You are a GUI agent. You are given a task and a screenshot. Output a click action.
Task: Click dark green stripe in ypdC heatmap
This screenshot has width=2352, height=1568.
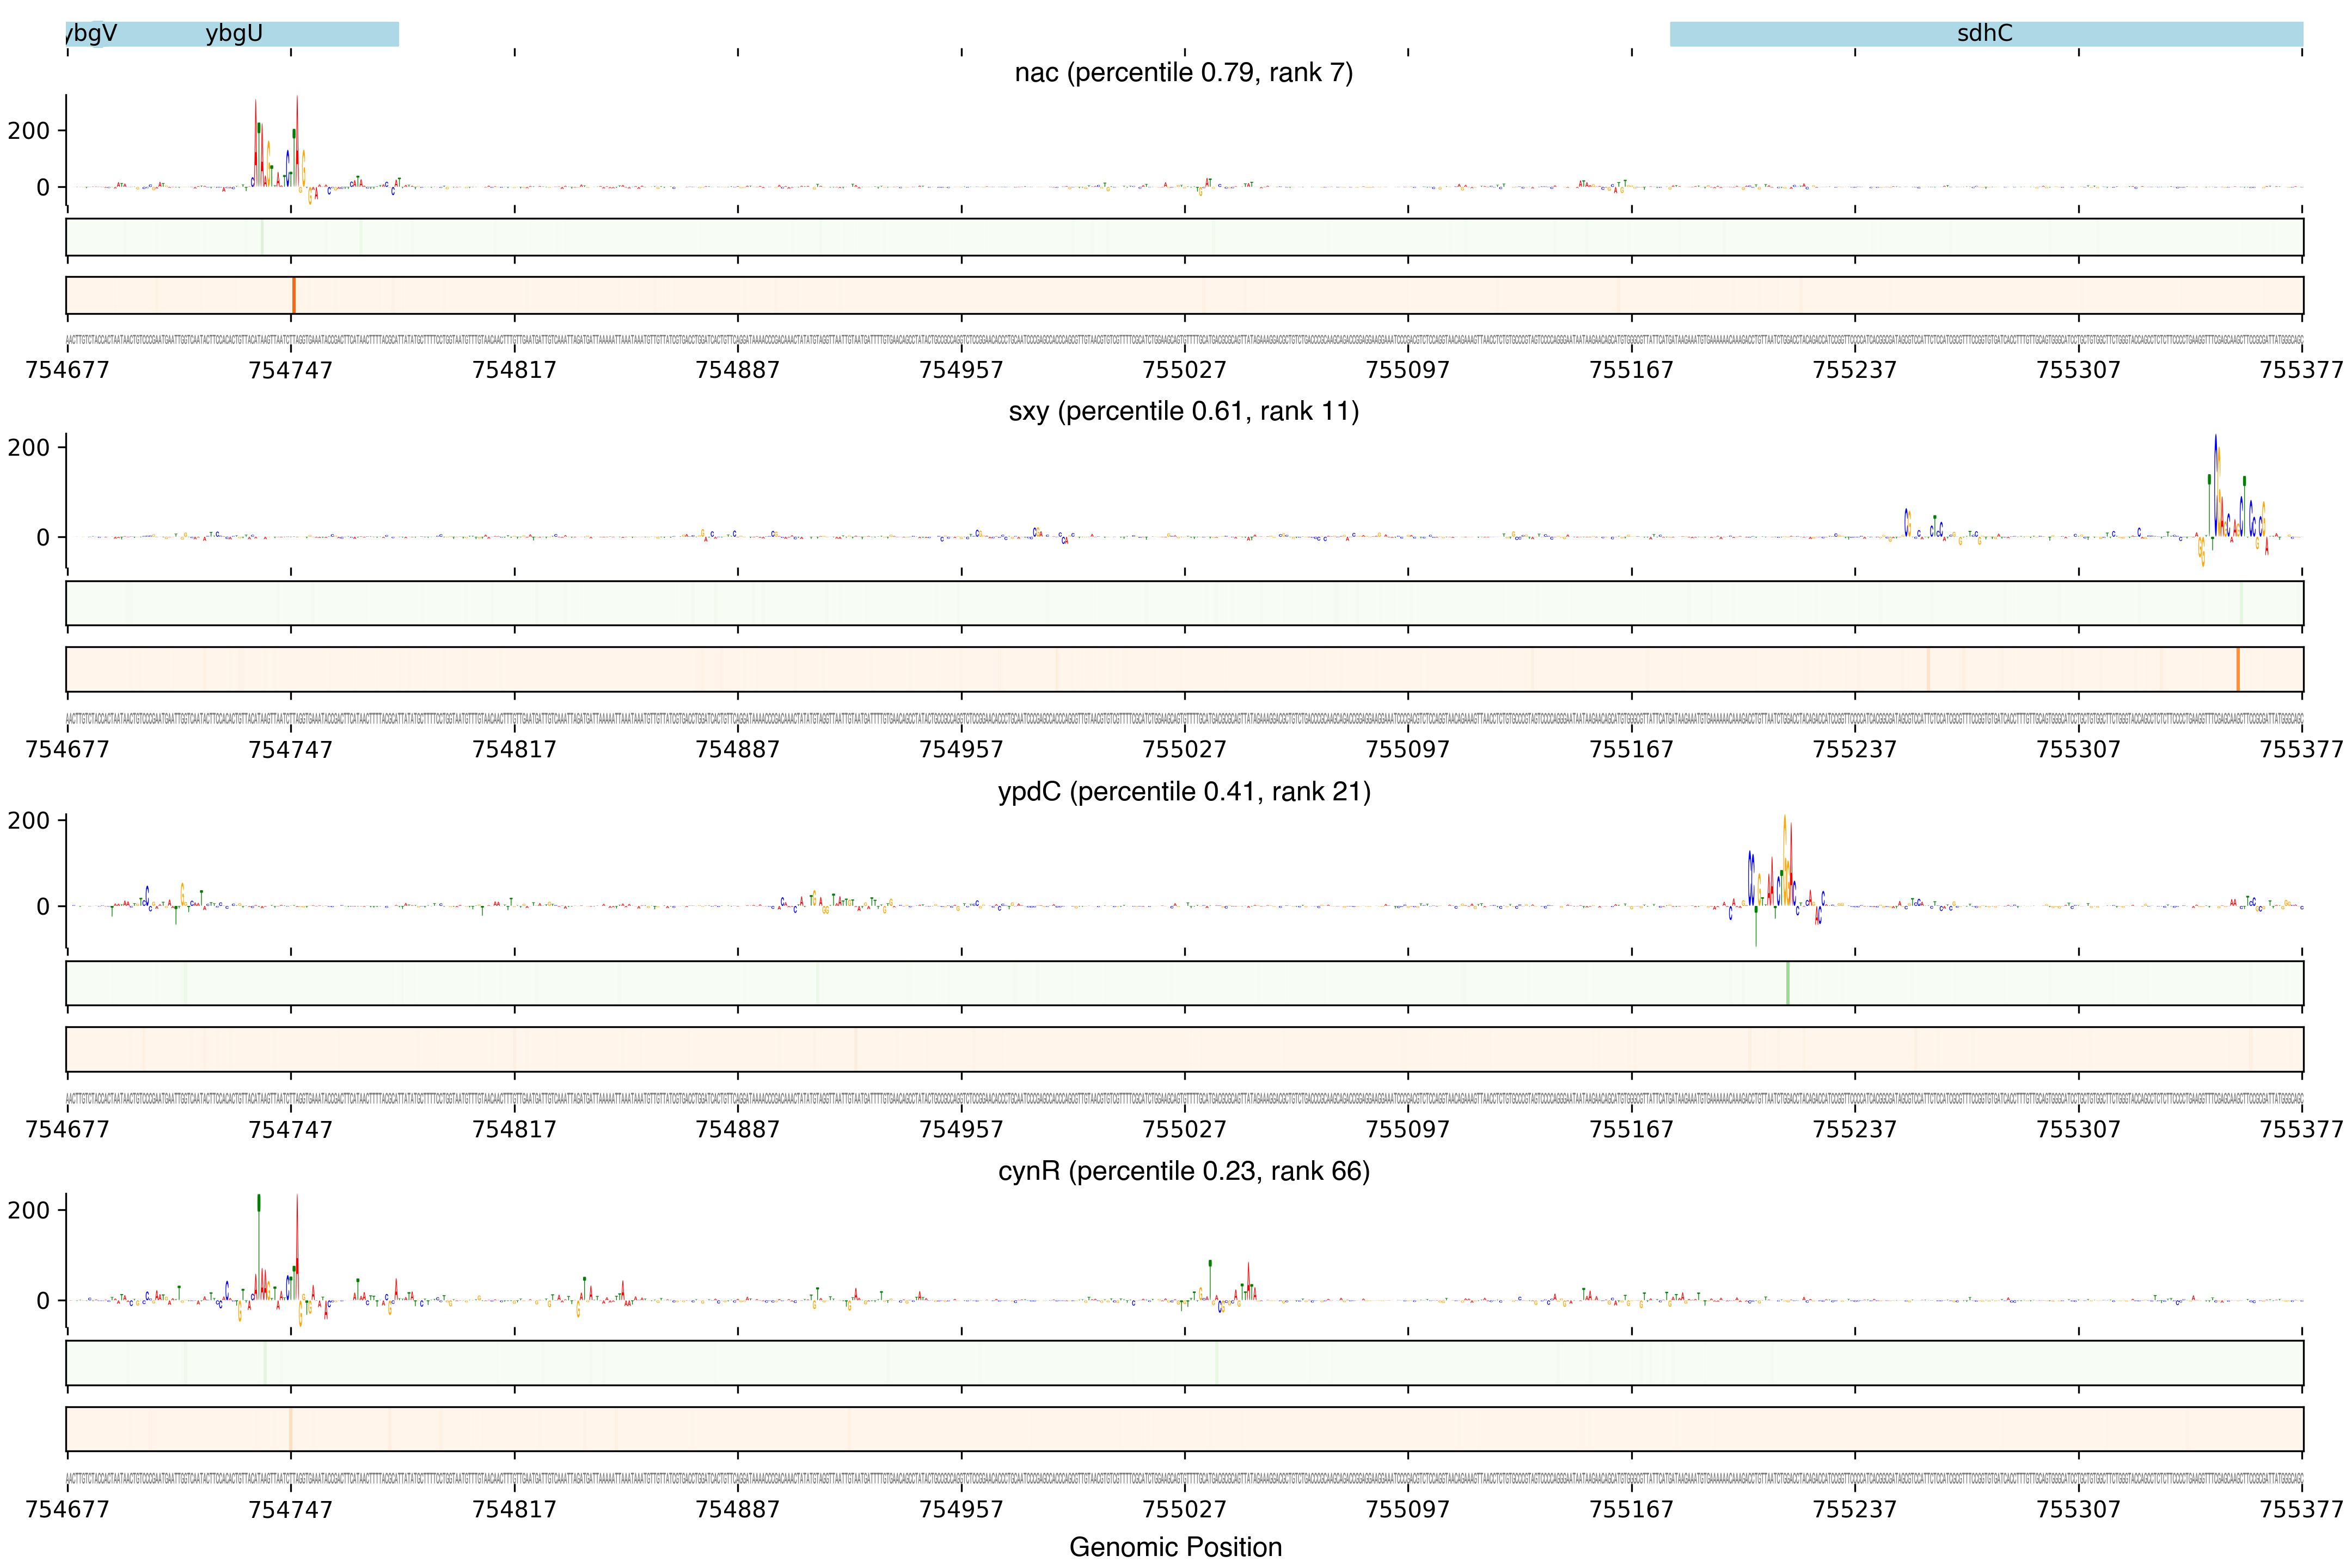click(x=1787, y=983)
